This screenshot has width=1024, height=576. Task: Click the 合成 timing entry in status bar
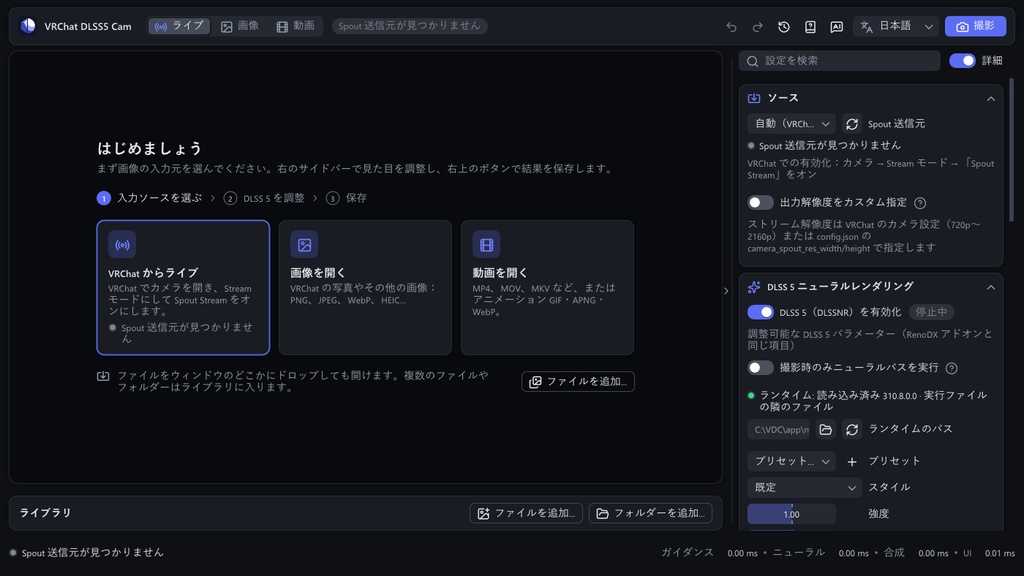[x=916, y=552]
